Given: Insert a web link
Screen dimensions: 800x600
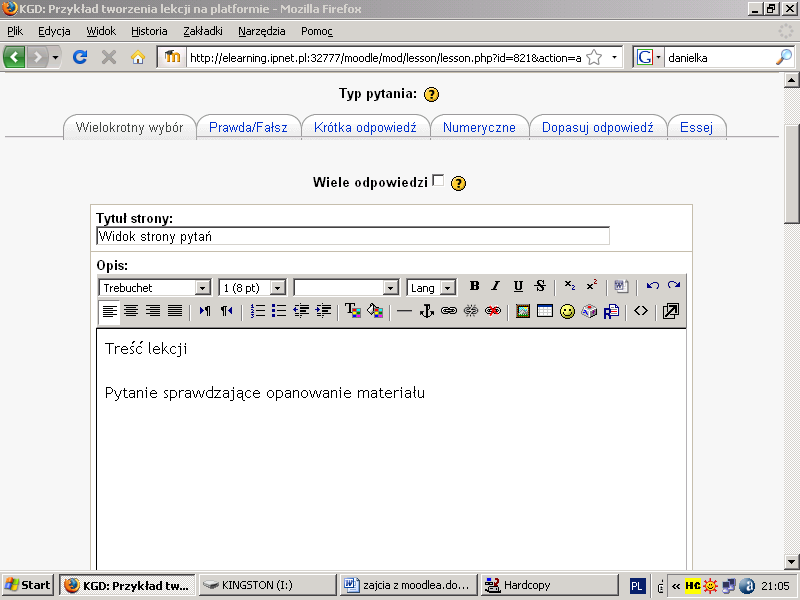Looking at the screenshot, I should pyautogui.click(x=448, y=311).
